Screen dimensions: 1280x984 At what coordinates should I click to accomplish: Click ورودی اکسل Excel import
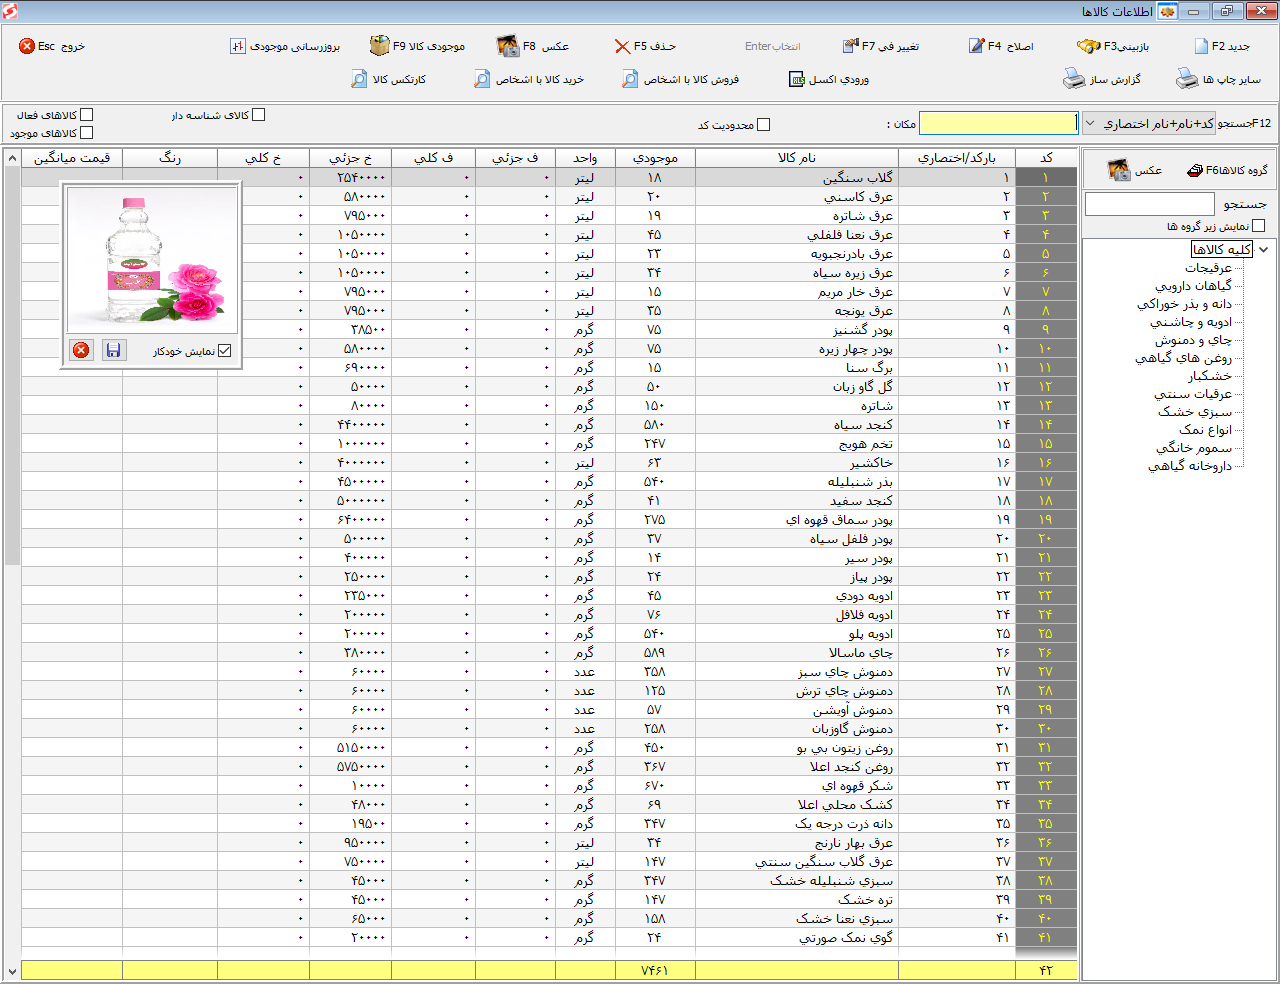tap(829, 79)
